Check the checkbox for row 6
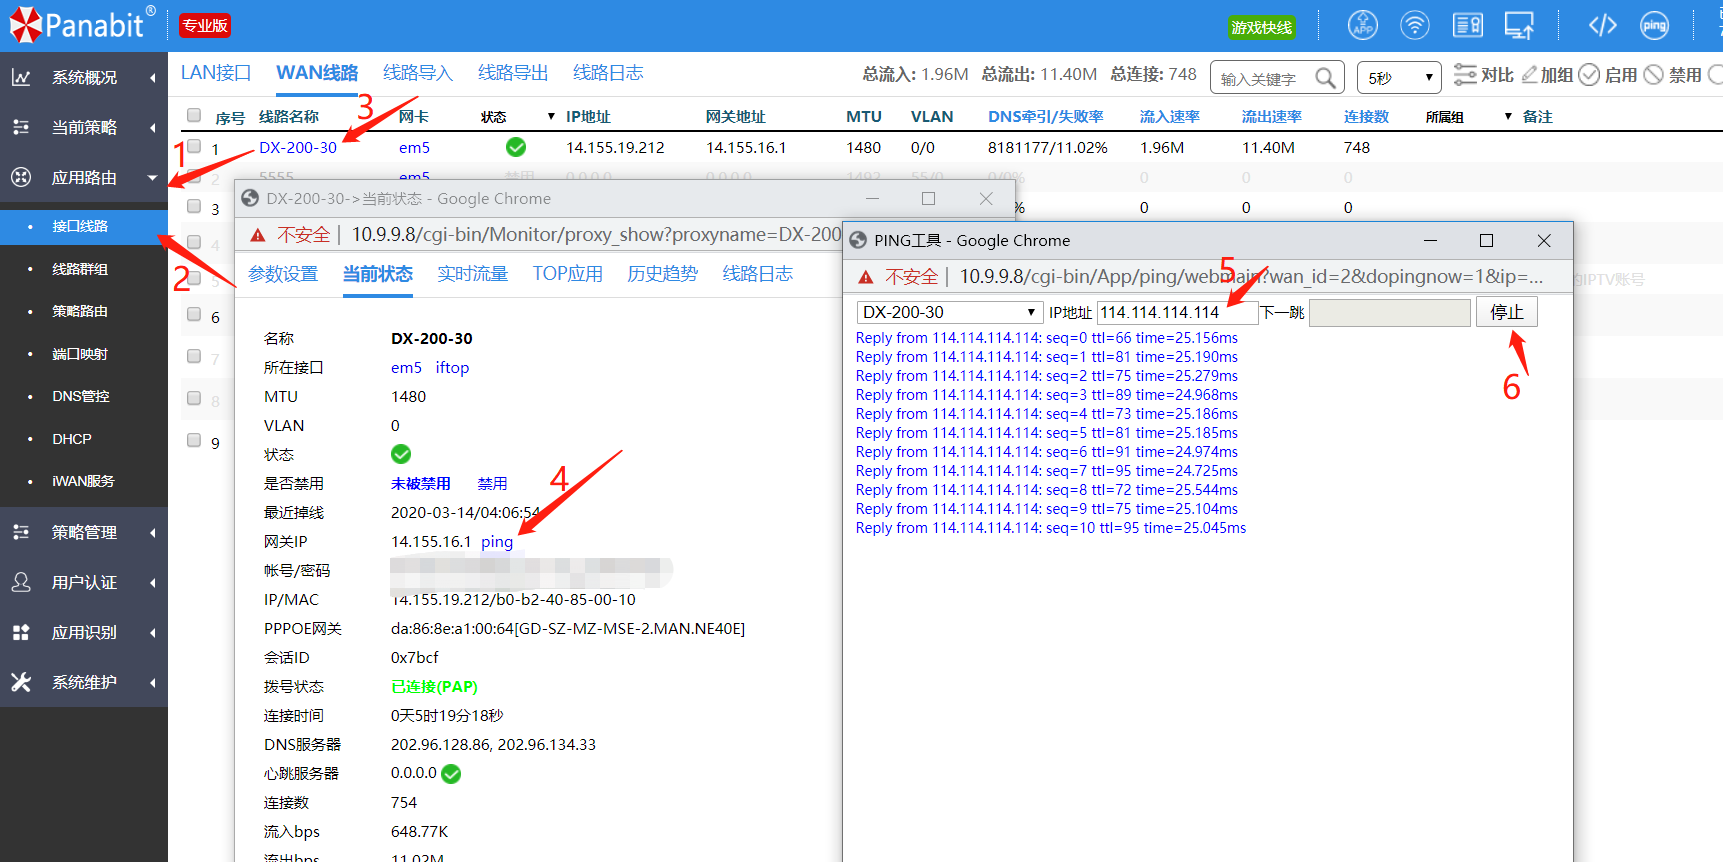The width and height of the screenshot is (1723, 862). 194,315
